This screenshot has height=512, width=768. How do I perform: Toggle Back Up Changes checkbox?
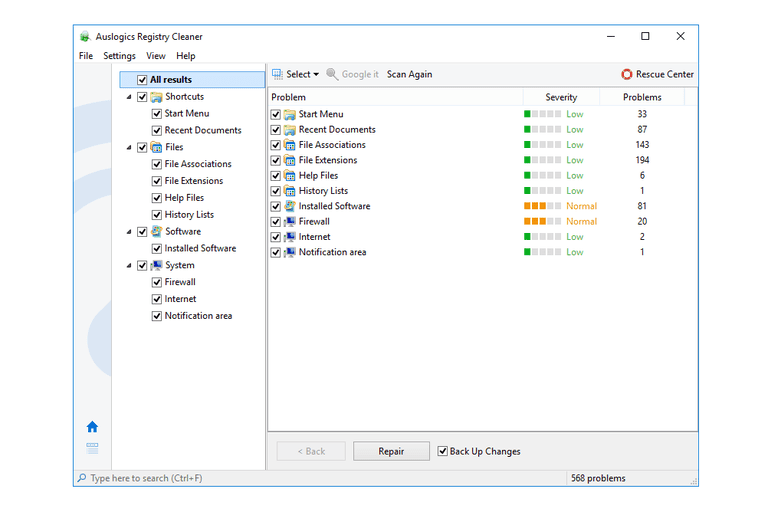click(x=442, y=451)
